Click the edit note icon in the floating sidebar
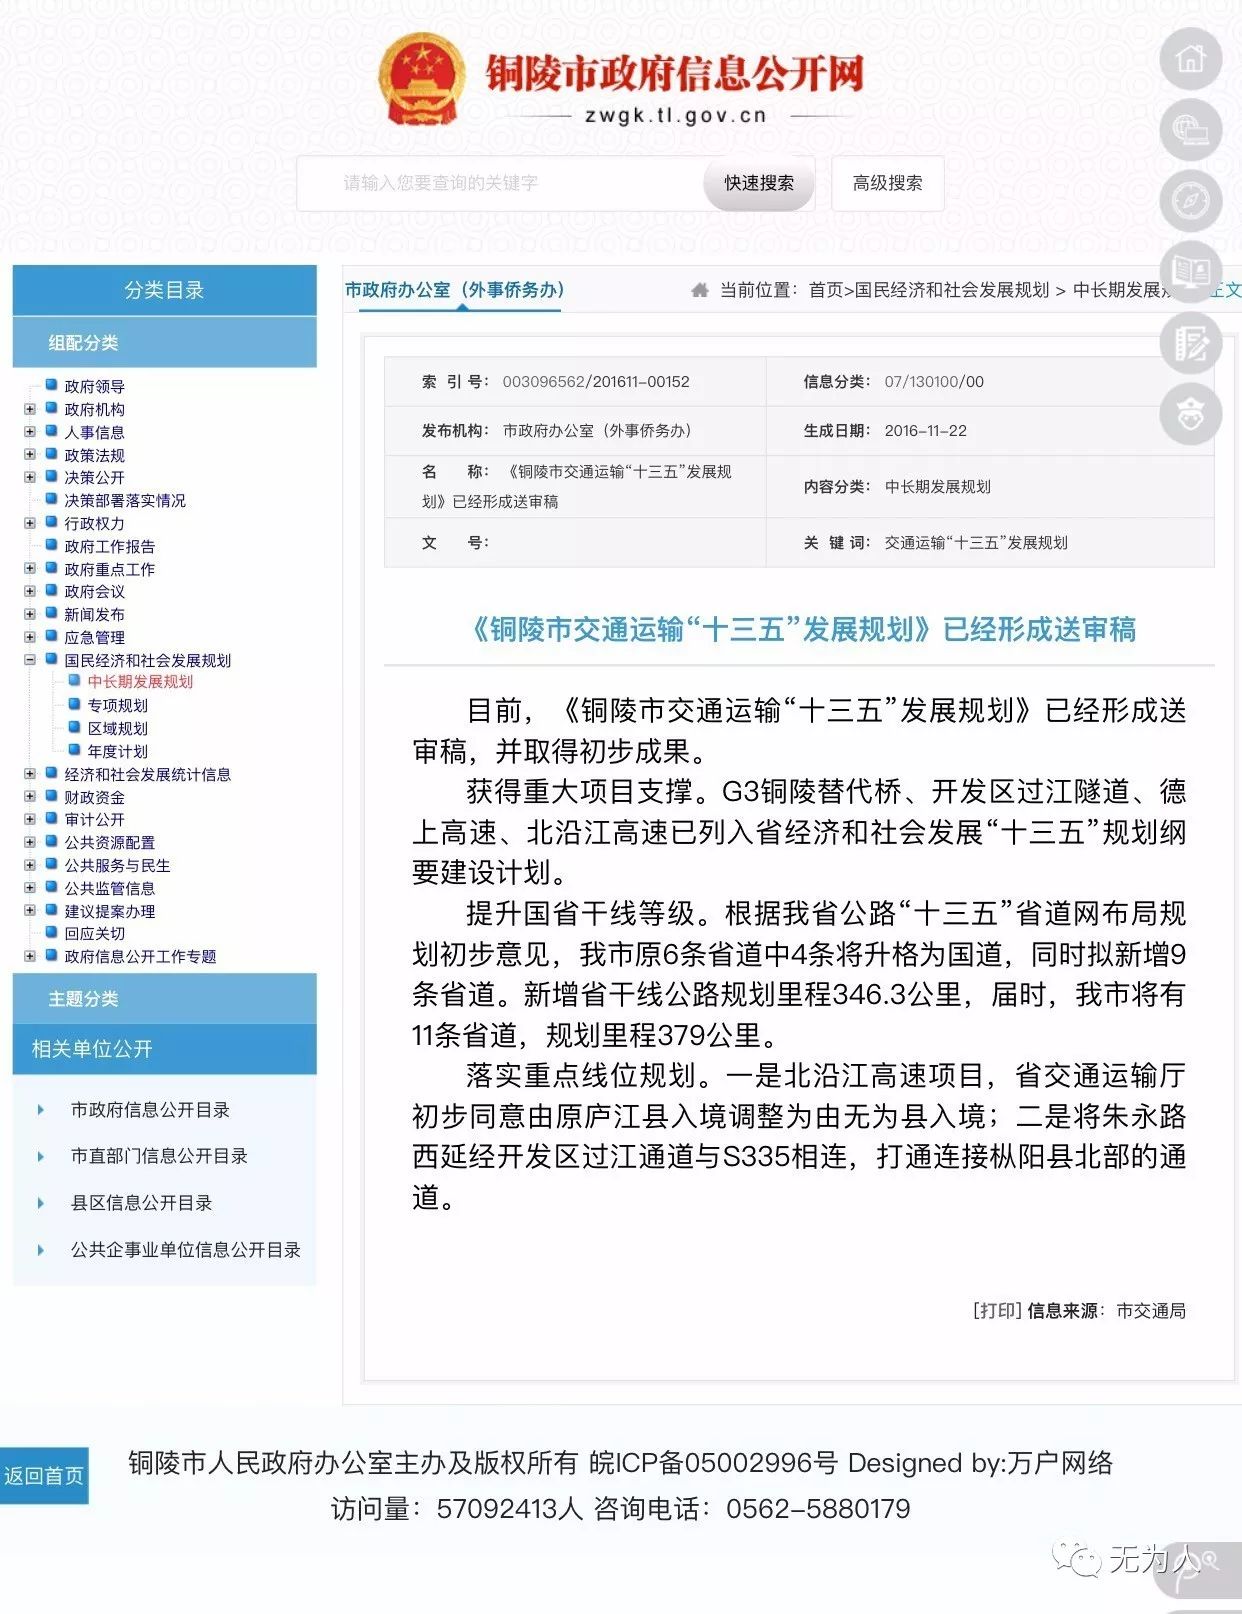The height and width of the screenshot is (1614, 1242). coord(1190,343)
